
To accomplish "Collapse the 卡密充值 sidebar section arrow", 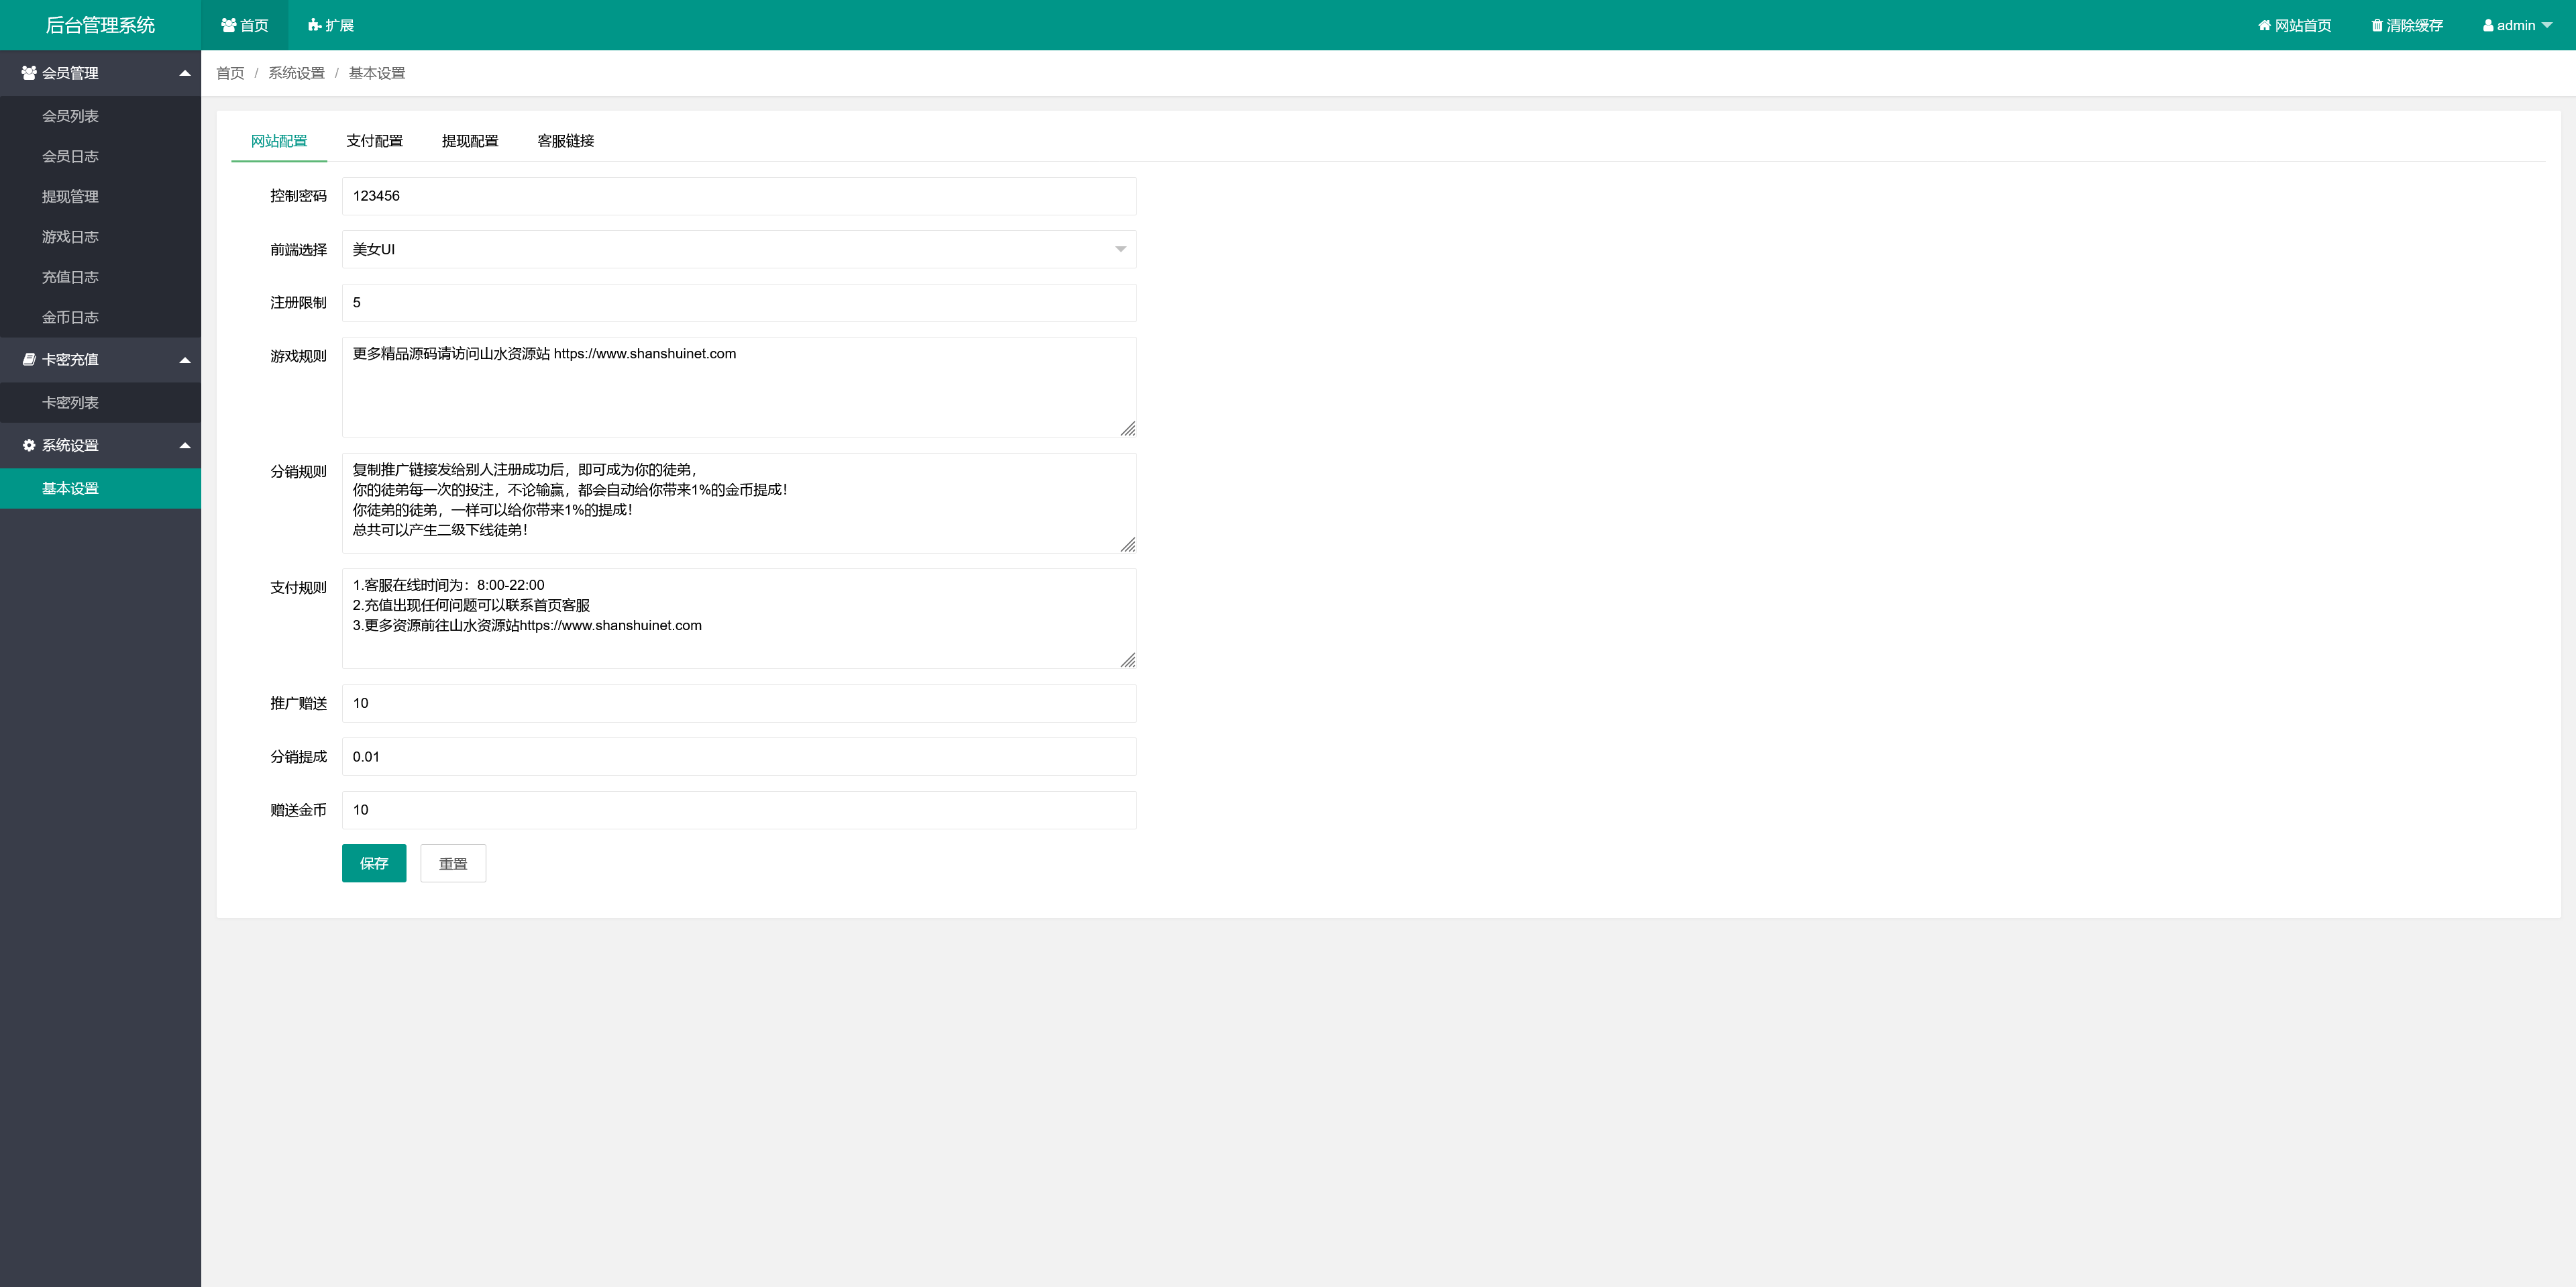I will coord(185,359).
